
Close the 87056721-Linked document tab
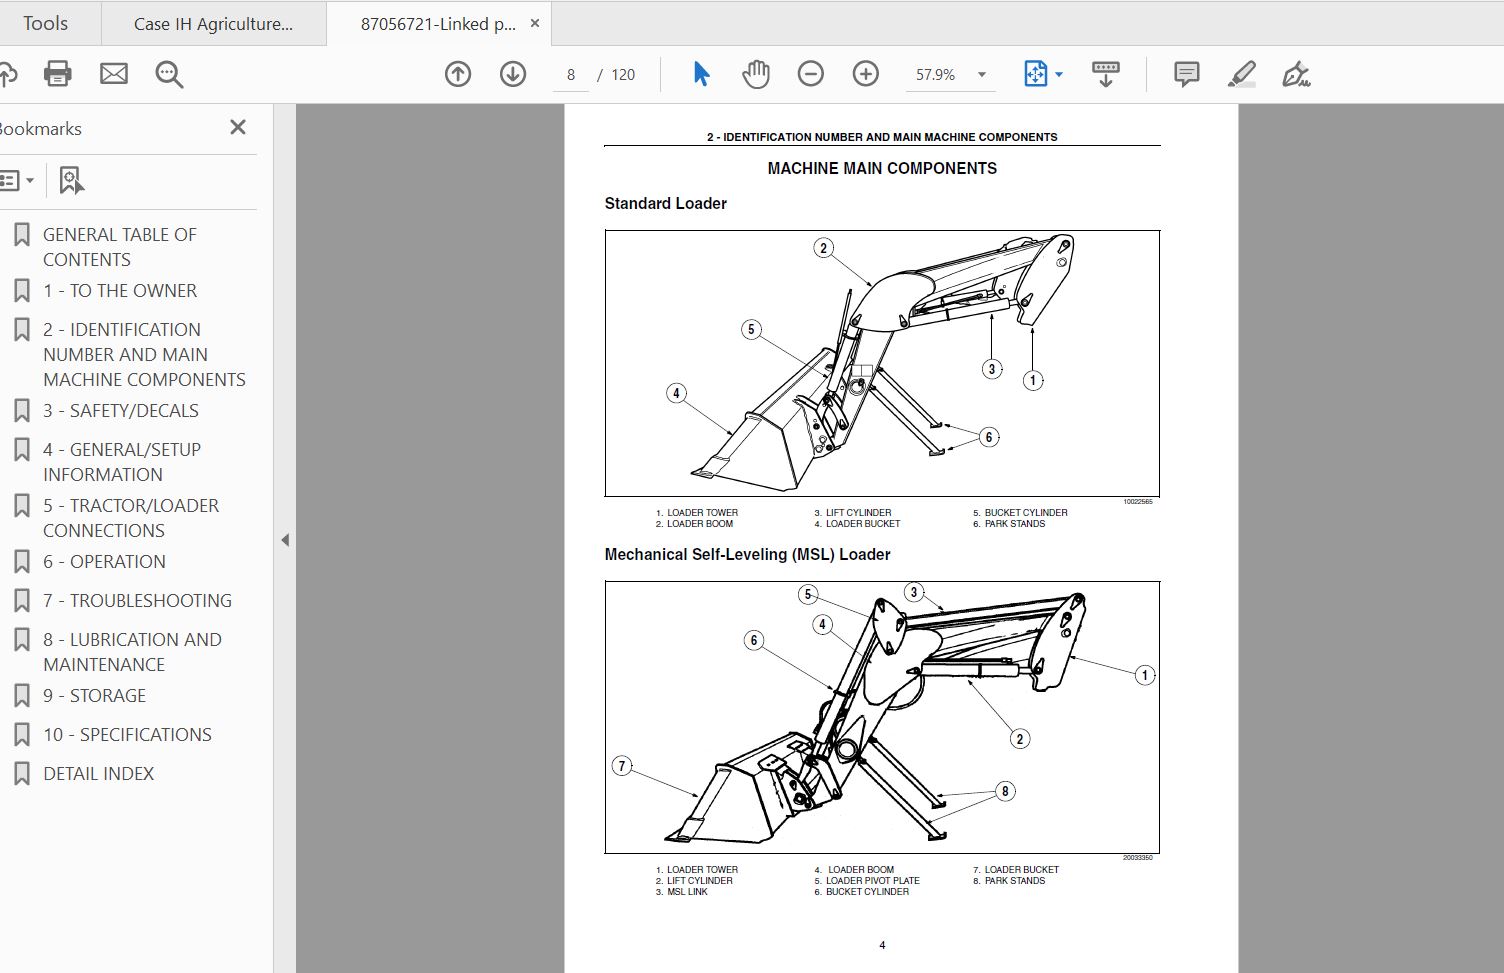pyautogui.click(x=535, y=23)
